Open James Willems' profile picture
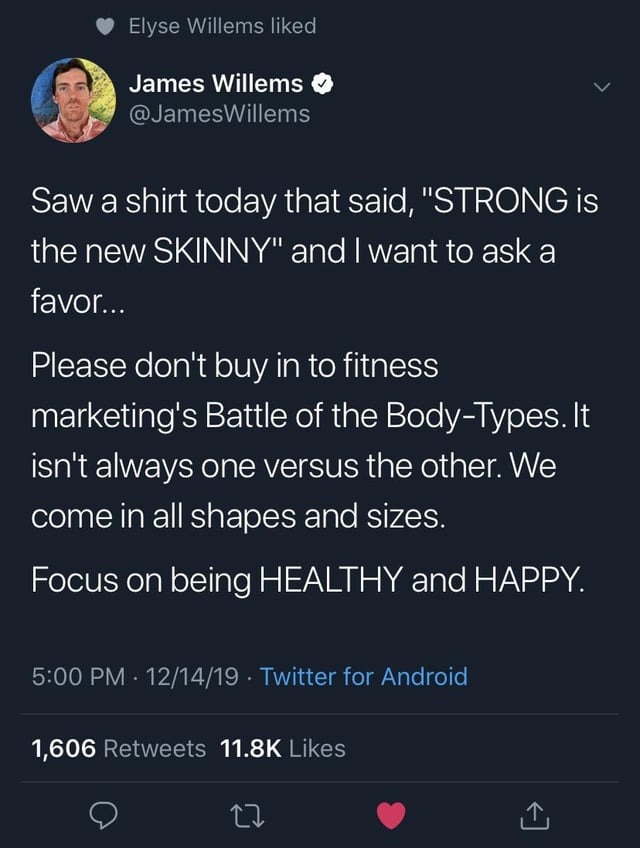 [x=71, y=100]
